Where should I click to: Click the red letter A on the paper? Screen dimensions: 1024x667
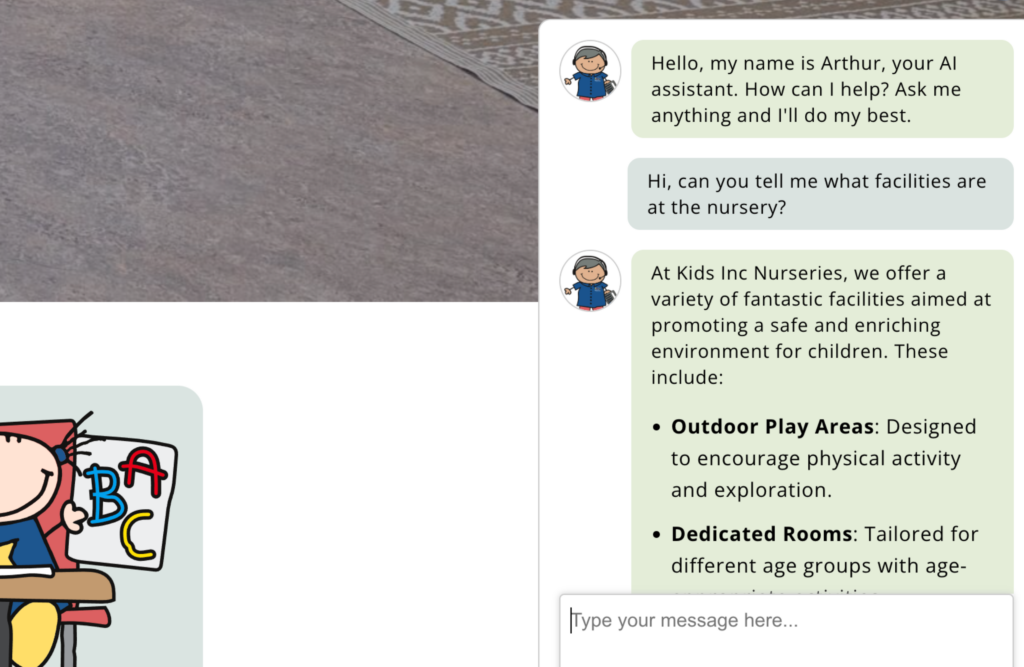(x=146, y=470)
